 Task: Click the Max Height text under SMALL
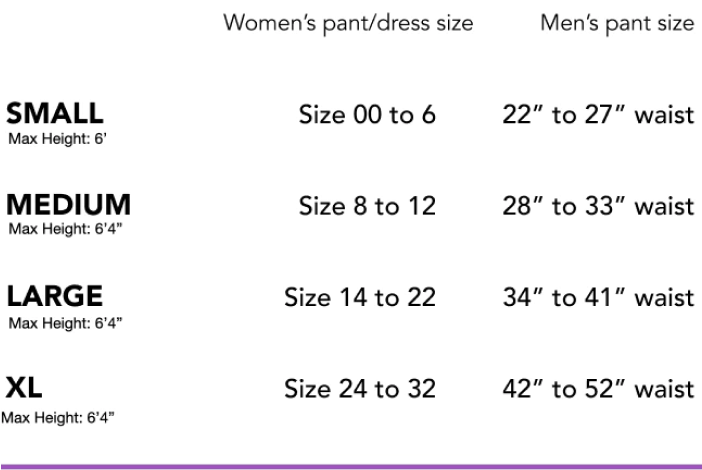pyautogui.click(x=57, y=139)
